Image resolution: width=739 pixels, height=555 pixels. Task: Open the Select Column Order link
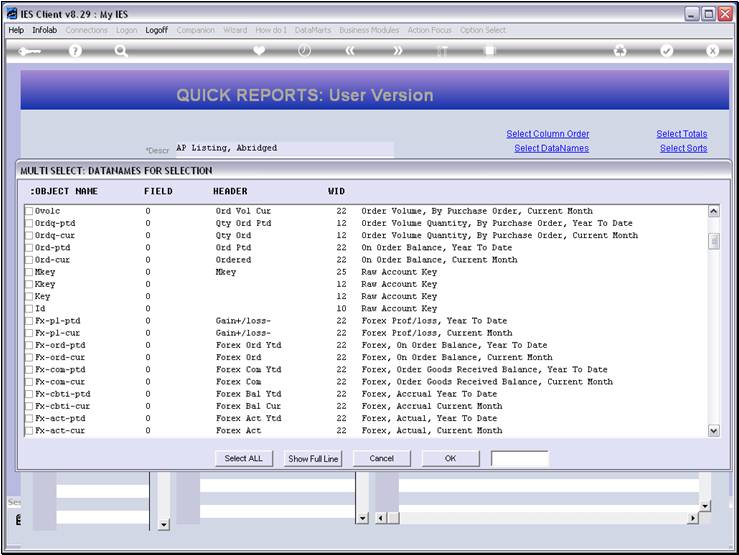tap(548, 134)
